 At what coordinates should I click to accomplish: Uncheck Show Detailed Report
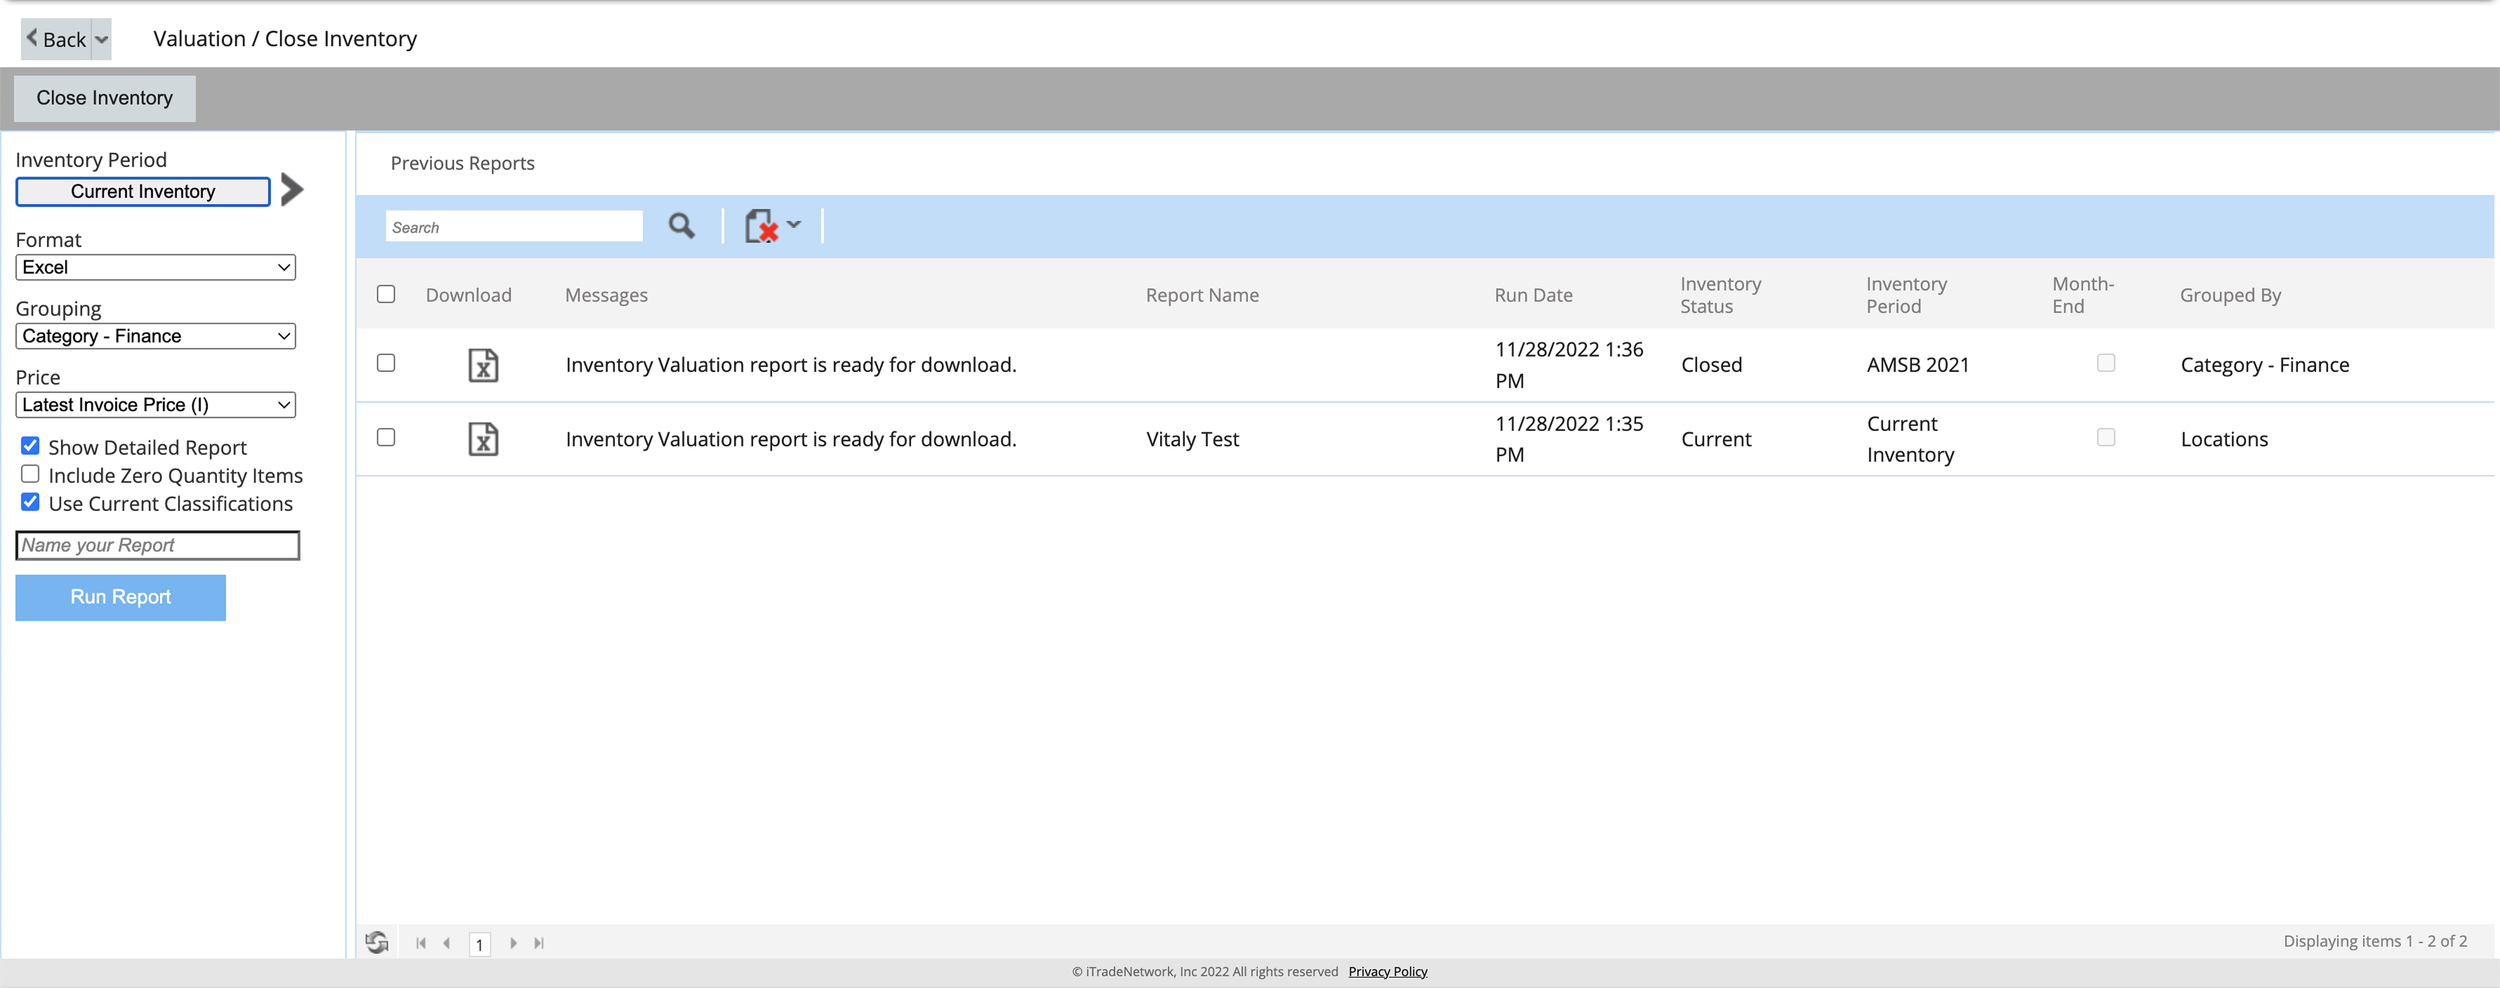click(x=30, y=446)
